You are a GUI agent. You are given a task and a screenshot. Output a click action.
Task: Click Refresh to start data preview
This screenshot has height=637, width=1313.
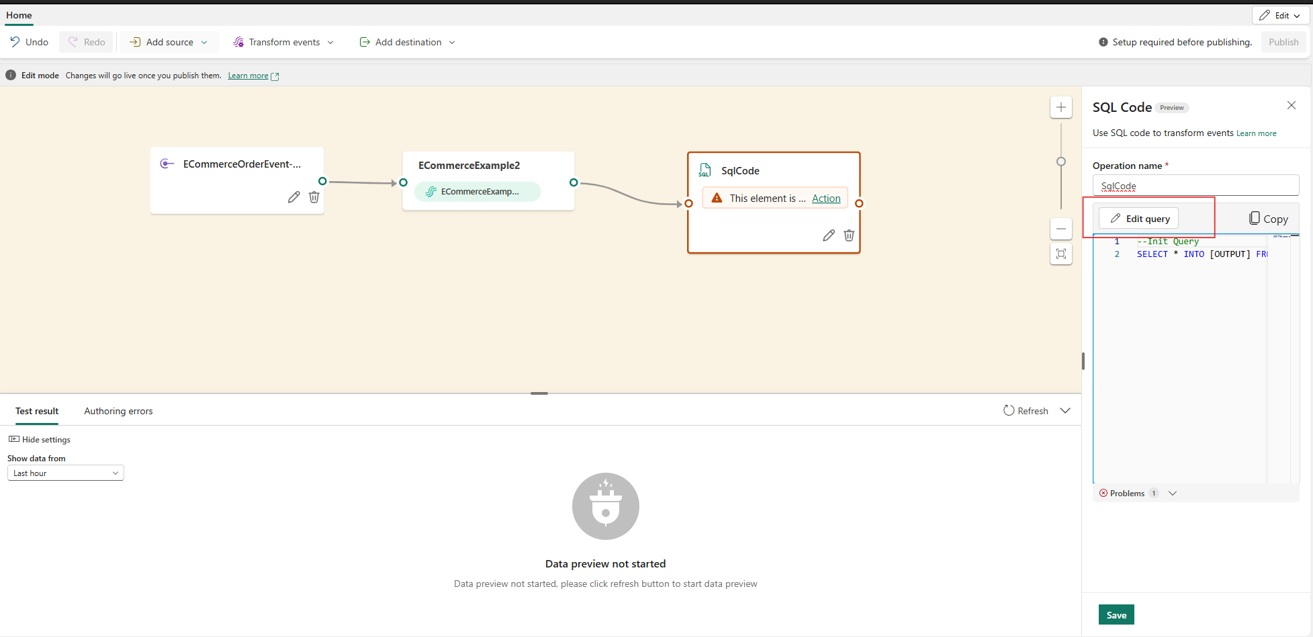1027,410
